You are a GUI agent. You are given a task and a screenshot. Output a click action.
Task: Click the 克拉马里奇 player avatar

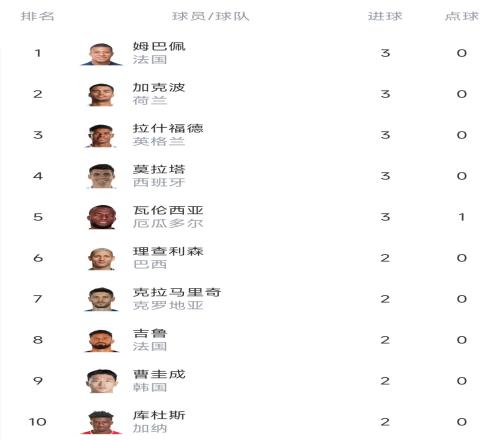point(102,300)
